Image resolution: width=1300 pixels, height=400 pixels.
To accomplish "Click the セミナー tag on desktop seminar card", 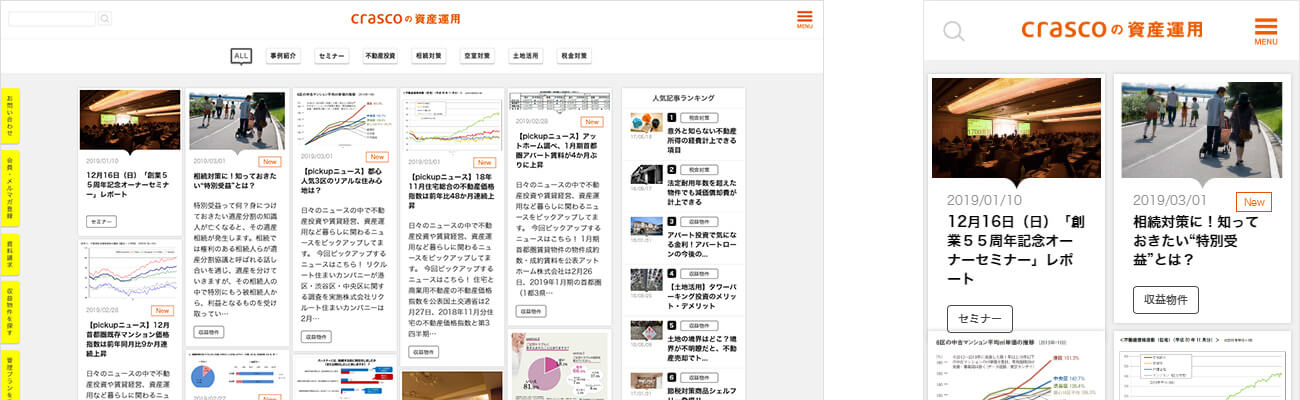I will click(102, 222).
